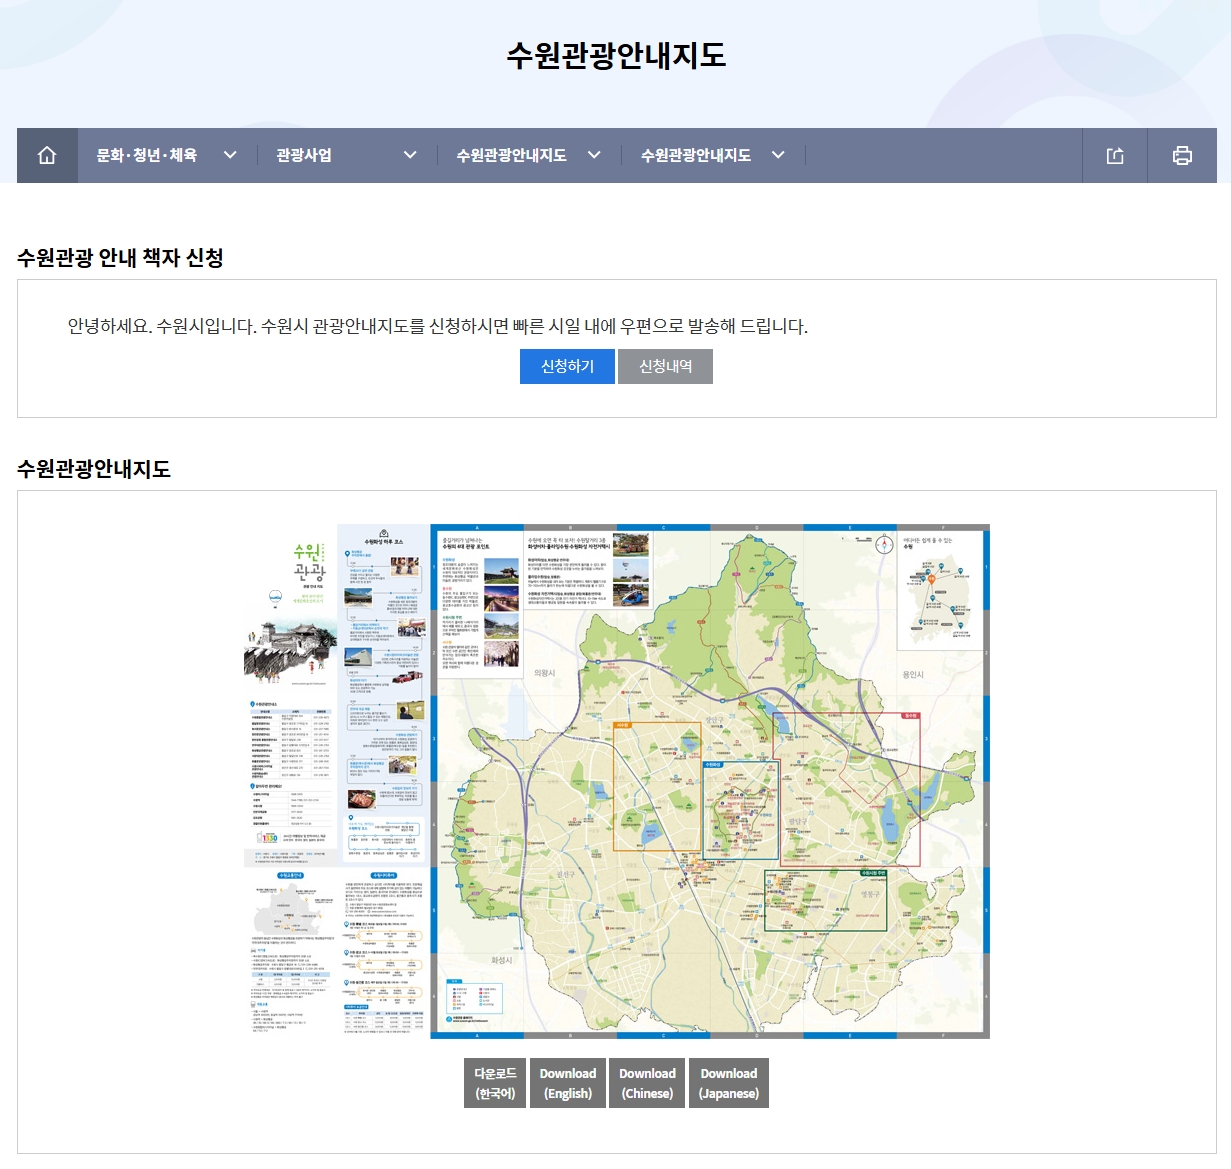Screen dimensions: 1231x1169
Task: View application history via 신청내역 button
Action: click(x=666, y=366)
